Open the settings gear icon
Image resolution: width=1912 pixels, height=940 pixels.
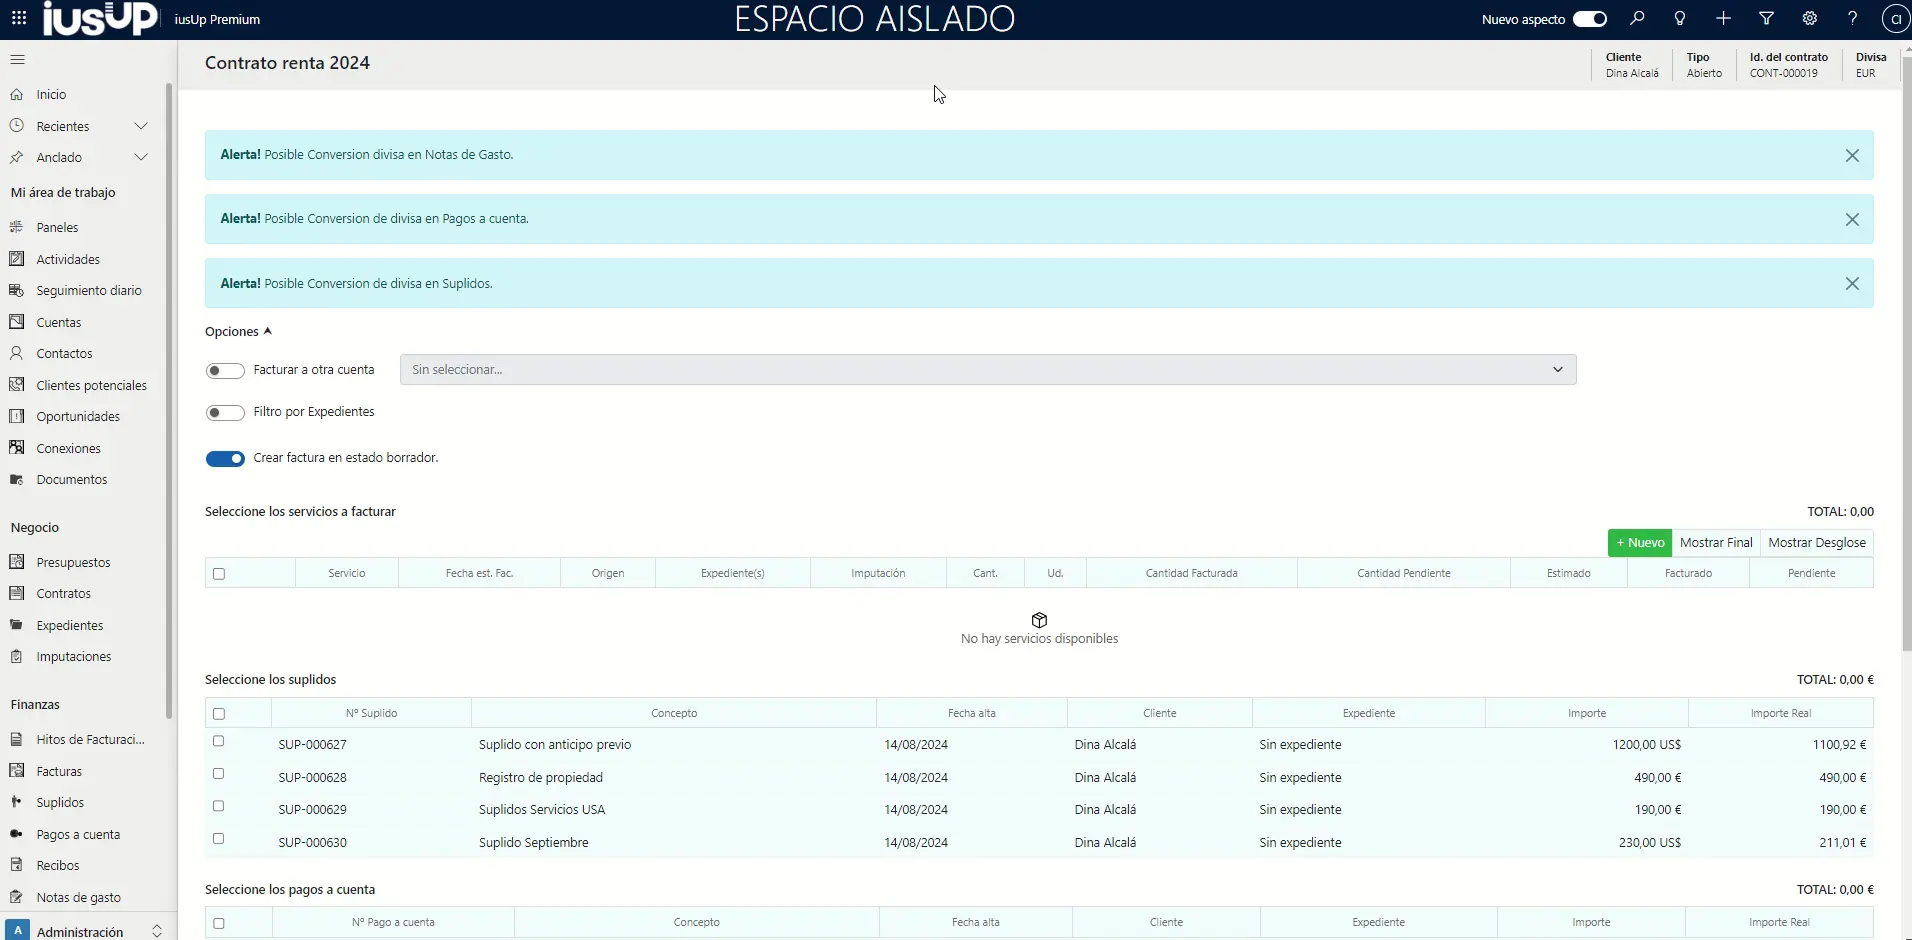1809,19
